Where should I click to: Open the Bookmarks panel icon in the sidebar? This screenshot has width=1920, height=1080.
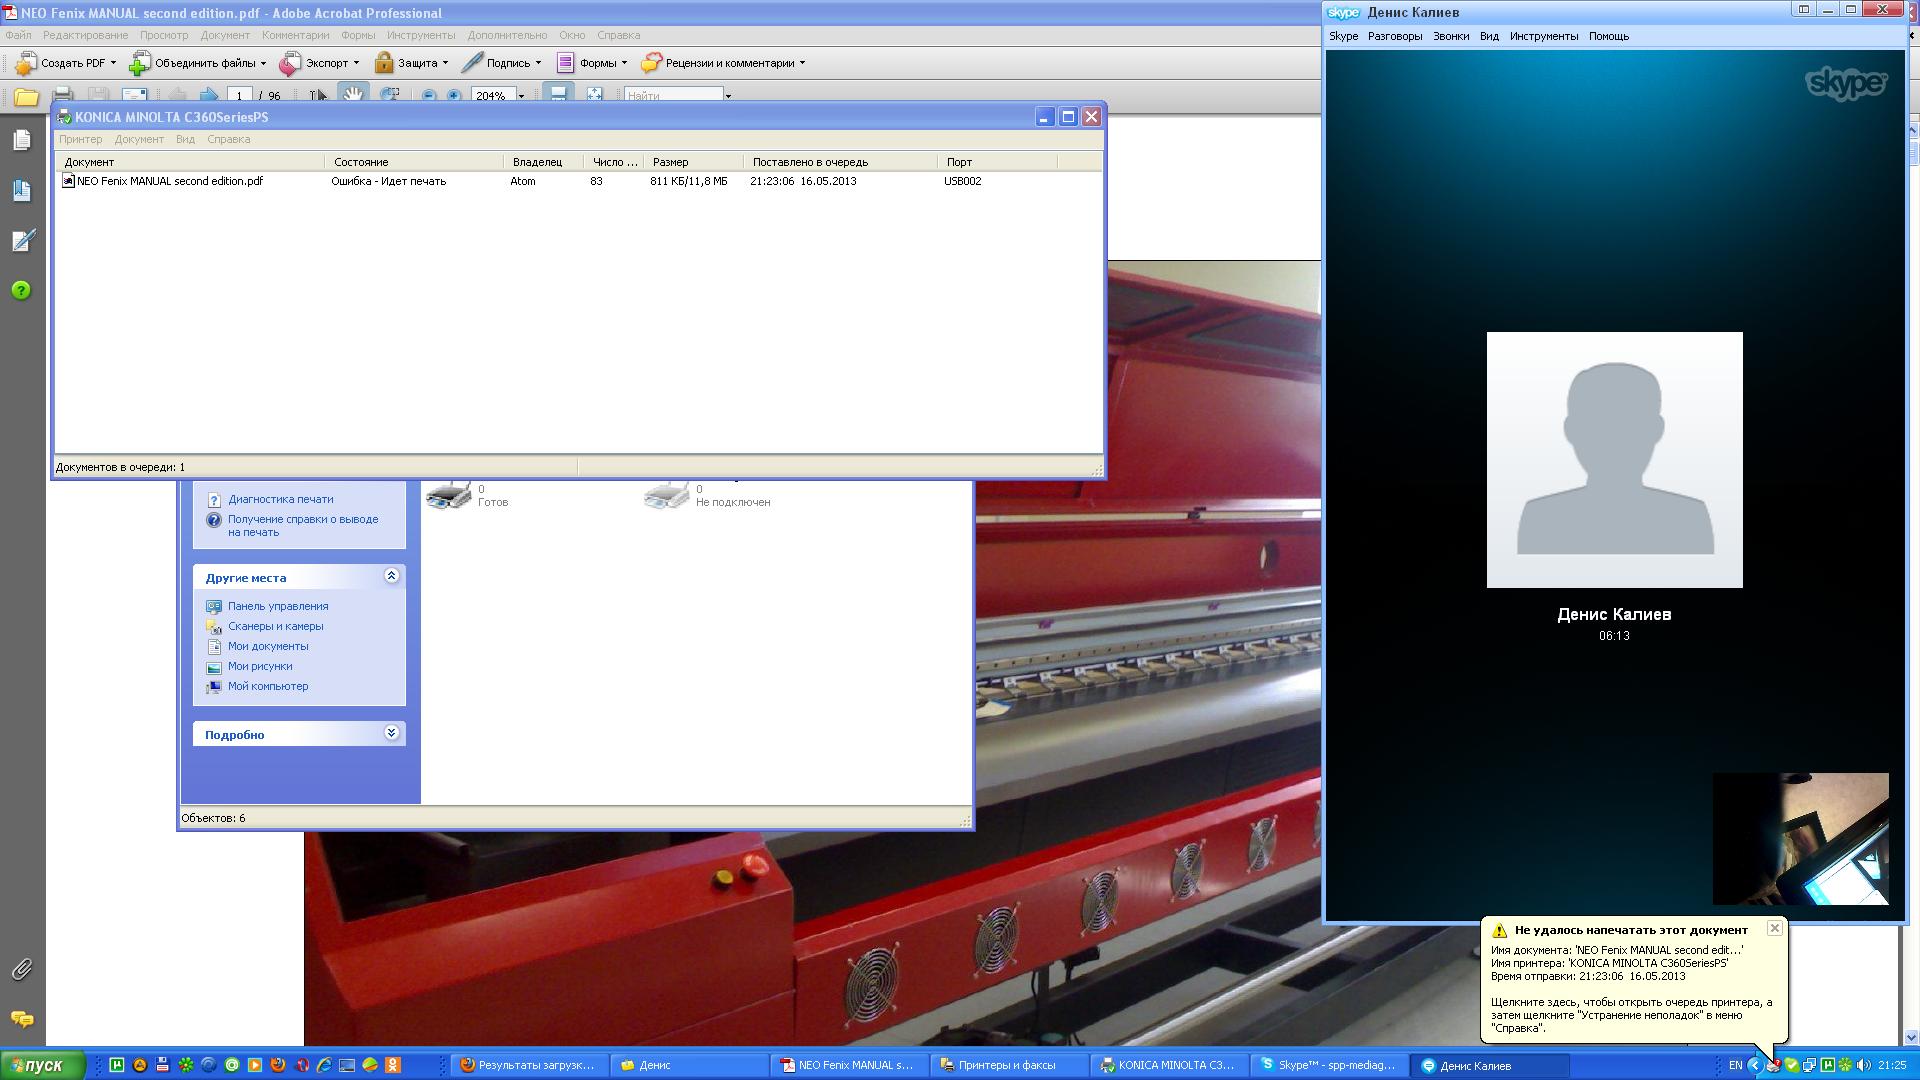(22, 190)
